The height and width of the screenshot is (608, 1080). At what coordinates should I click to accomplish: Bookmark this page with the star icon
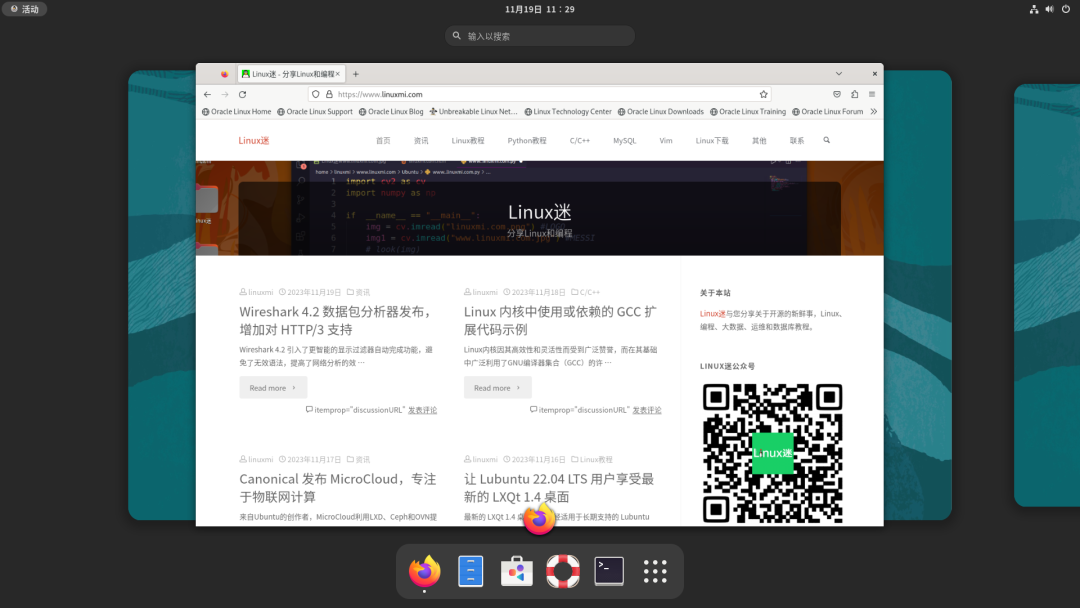[x=763, y=94]
